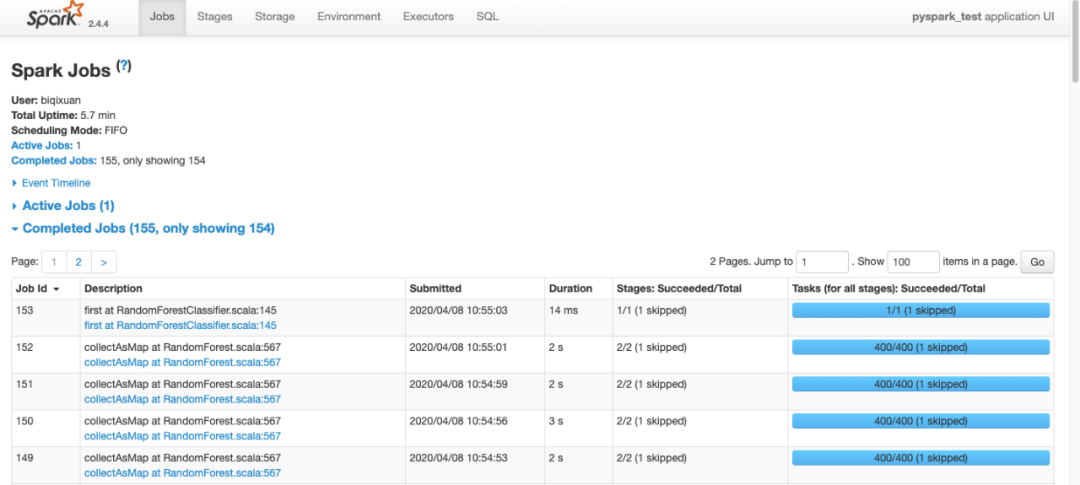1080x485 pixels.
Task: Click the Job Id 149 cell
Action: [45, 465]
